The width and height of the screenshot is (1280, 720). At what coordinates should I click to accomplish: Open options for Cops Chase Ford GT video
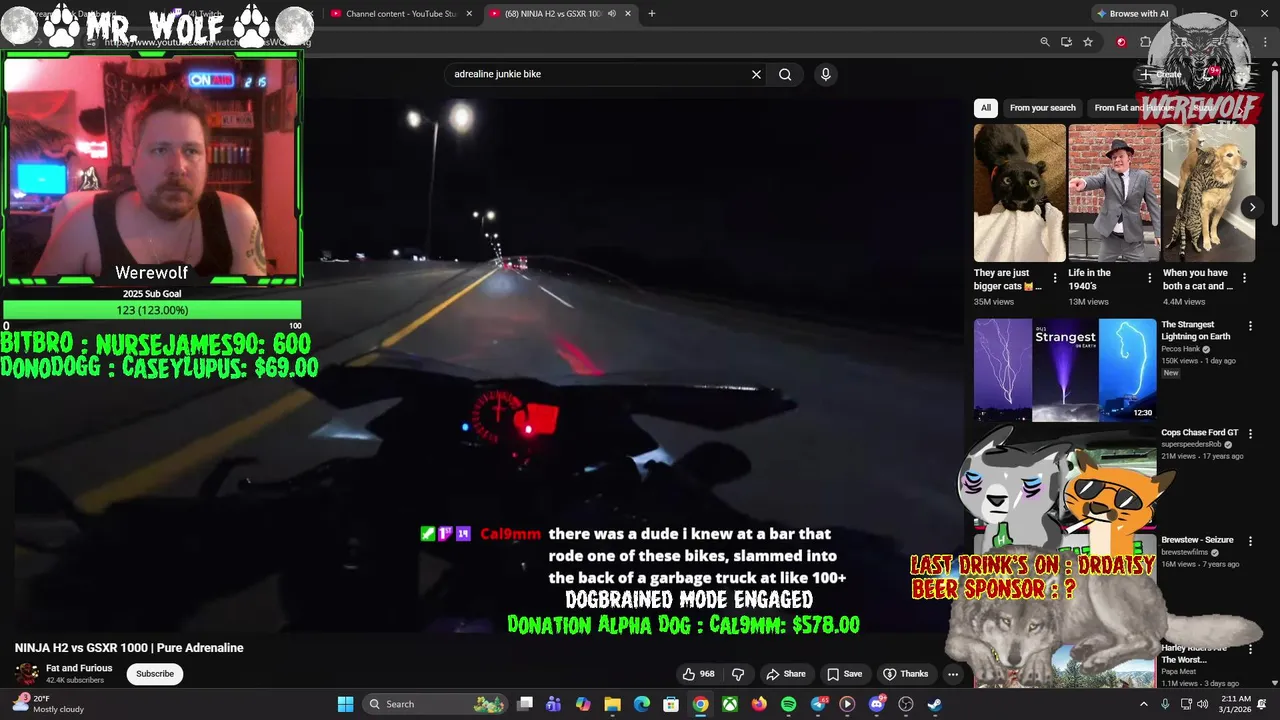tap(1249, 434)
